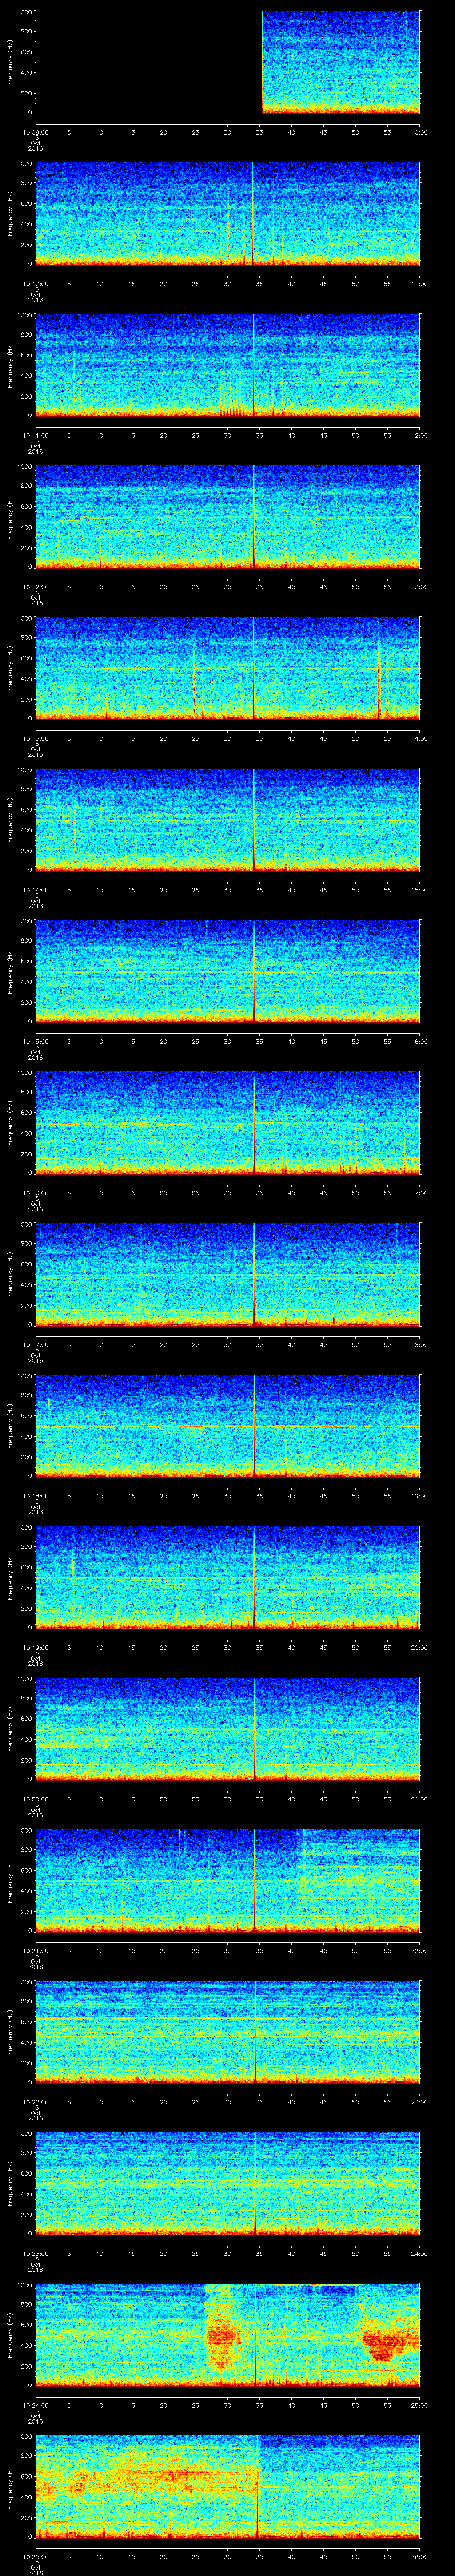
Task: Click the 10:12:00 start time label
Action: (x=36, y=587)
